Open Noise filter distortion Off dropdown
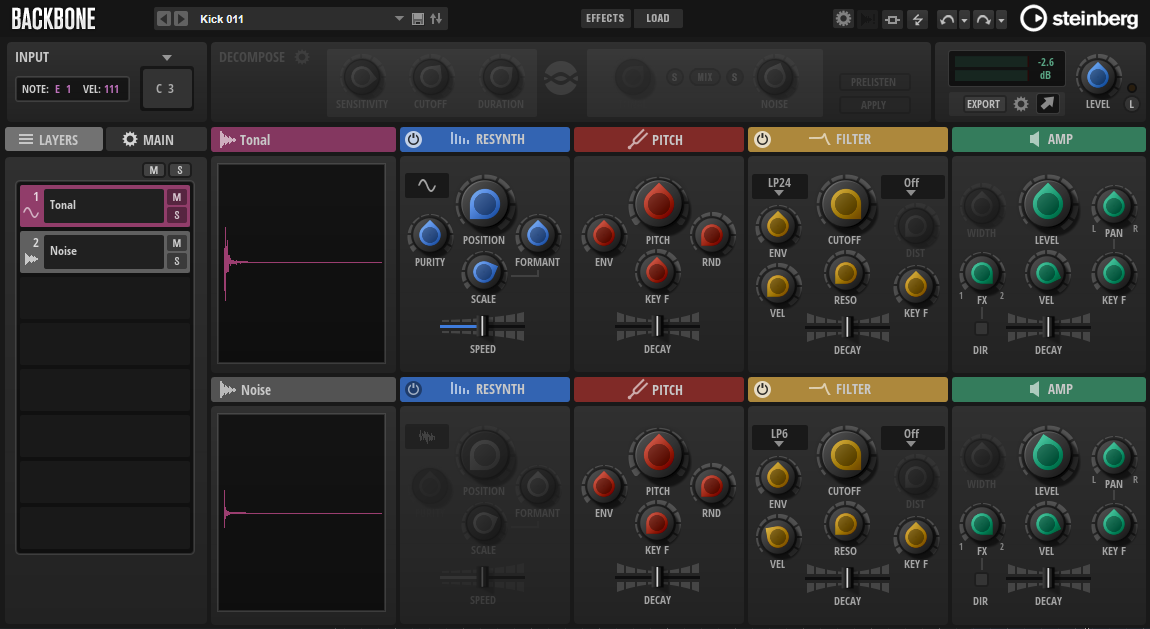 (x=912, y=437)
